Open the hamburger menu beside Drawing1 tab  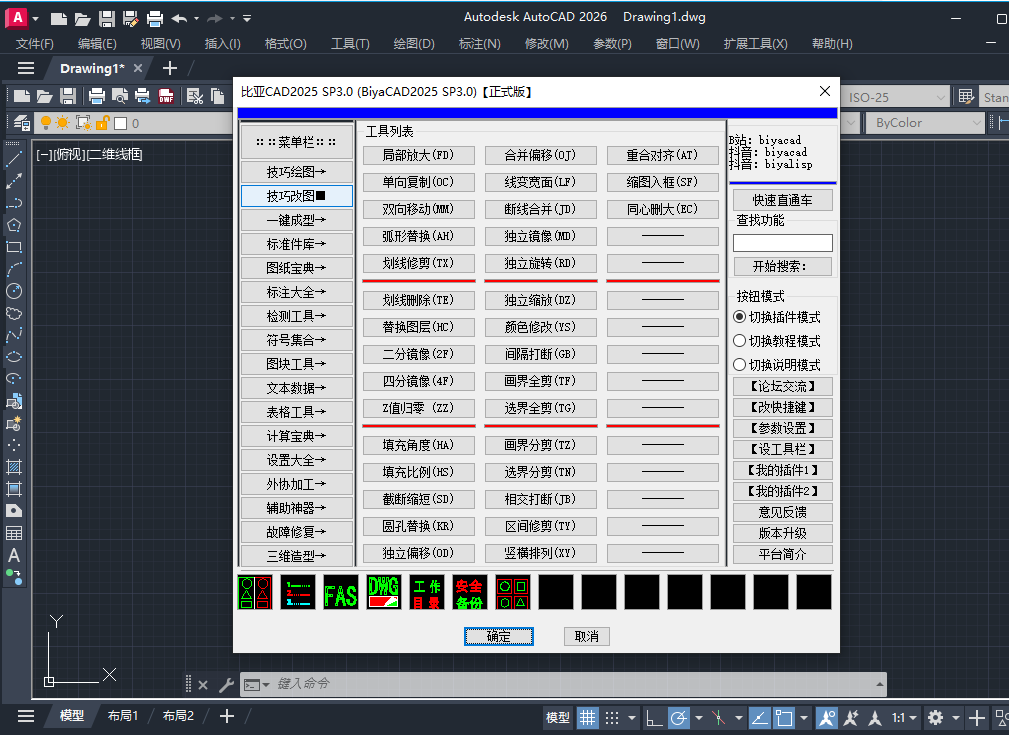26,68
